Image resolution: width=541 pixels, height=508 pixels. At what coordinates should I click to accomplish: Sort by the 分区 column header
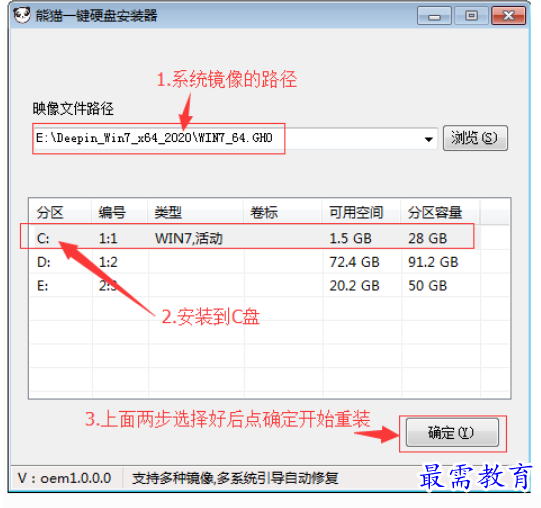click(60, 212)
